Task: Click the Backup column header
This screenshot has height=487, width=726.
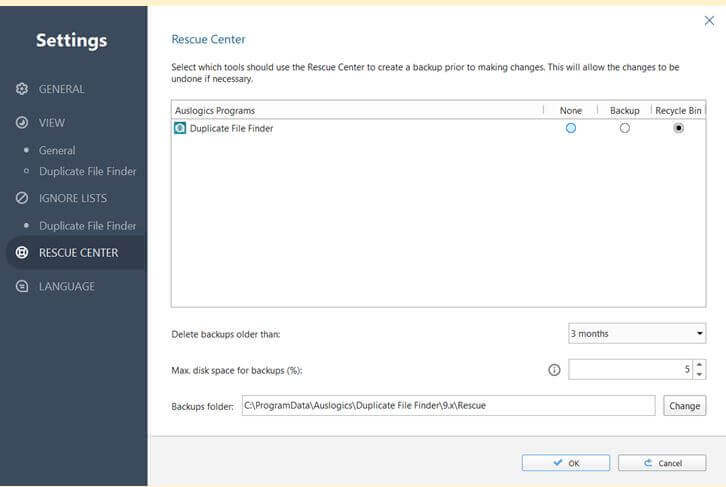Action: coord(625,110)
